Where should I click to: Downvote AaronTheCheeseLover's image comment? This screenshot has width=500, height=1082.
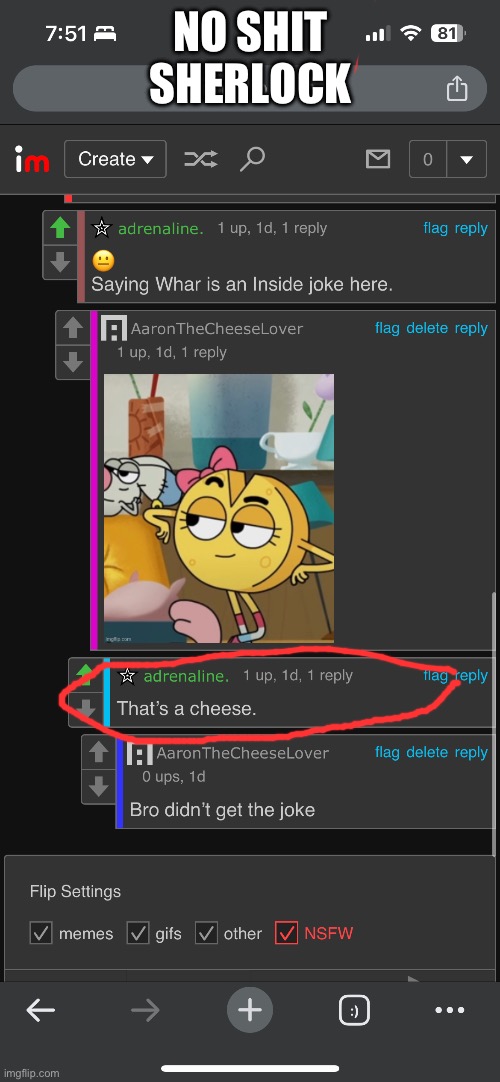73,362
